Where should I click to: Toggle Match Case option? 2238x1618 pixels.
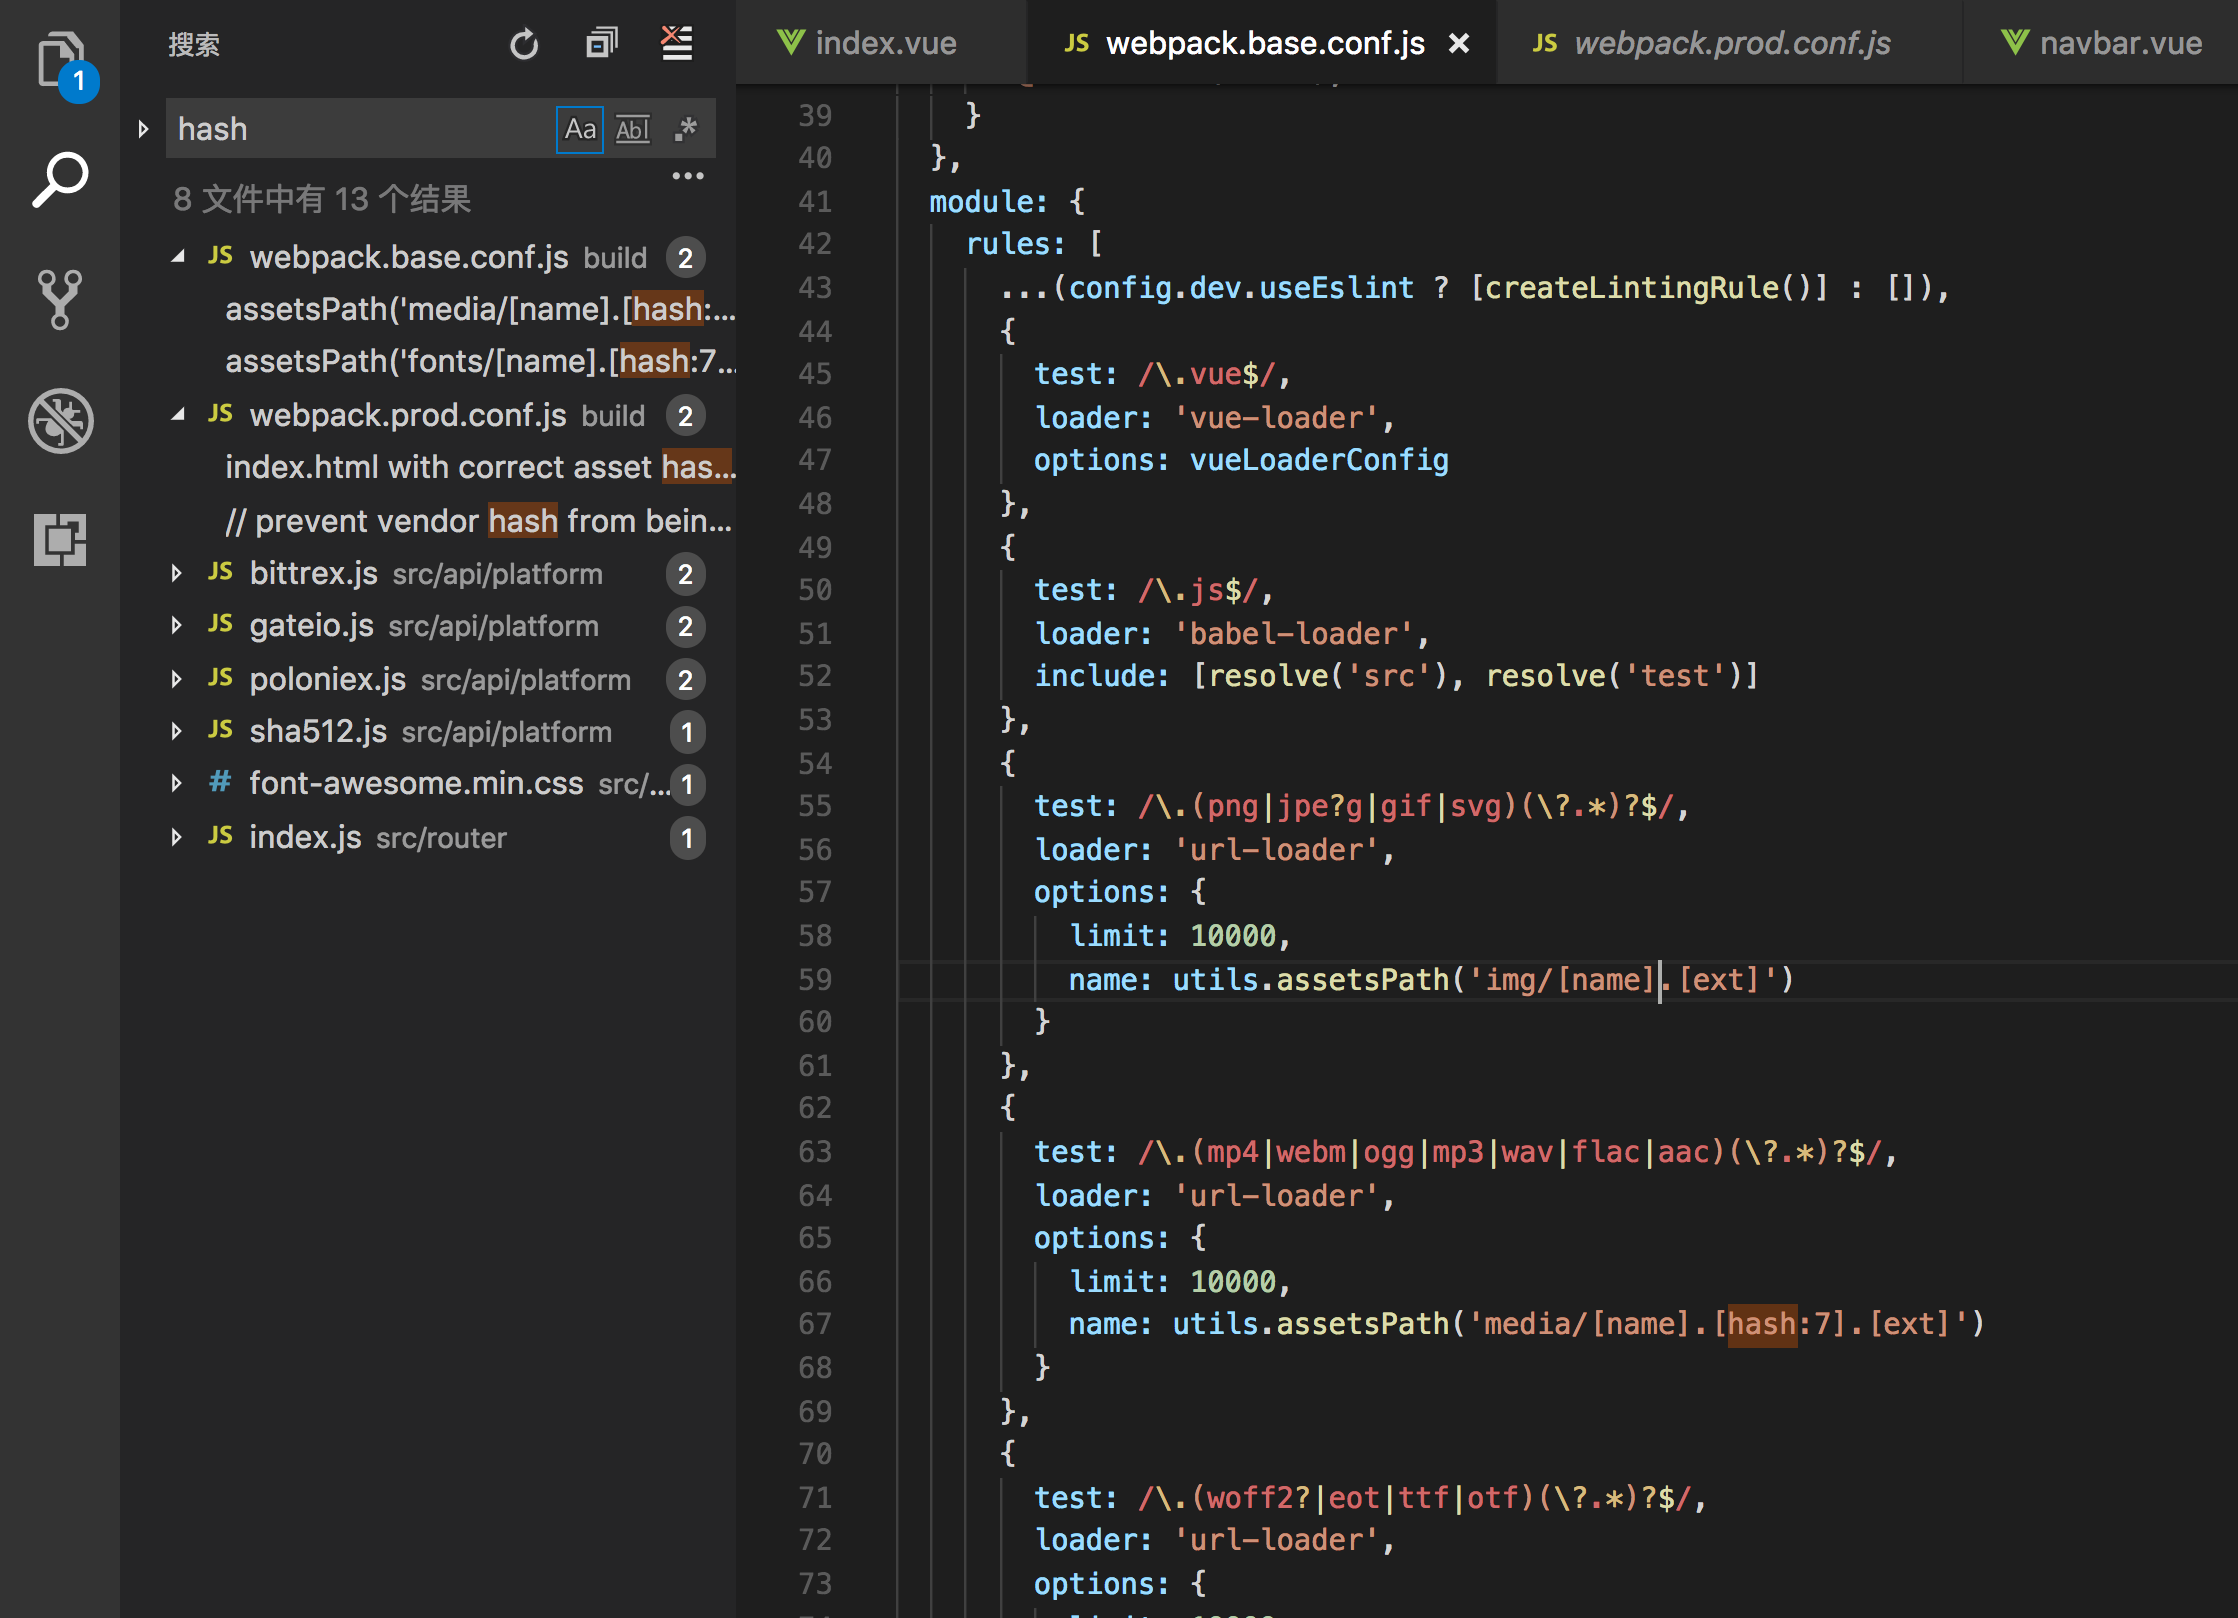[x=580, y=129]
